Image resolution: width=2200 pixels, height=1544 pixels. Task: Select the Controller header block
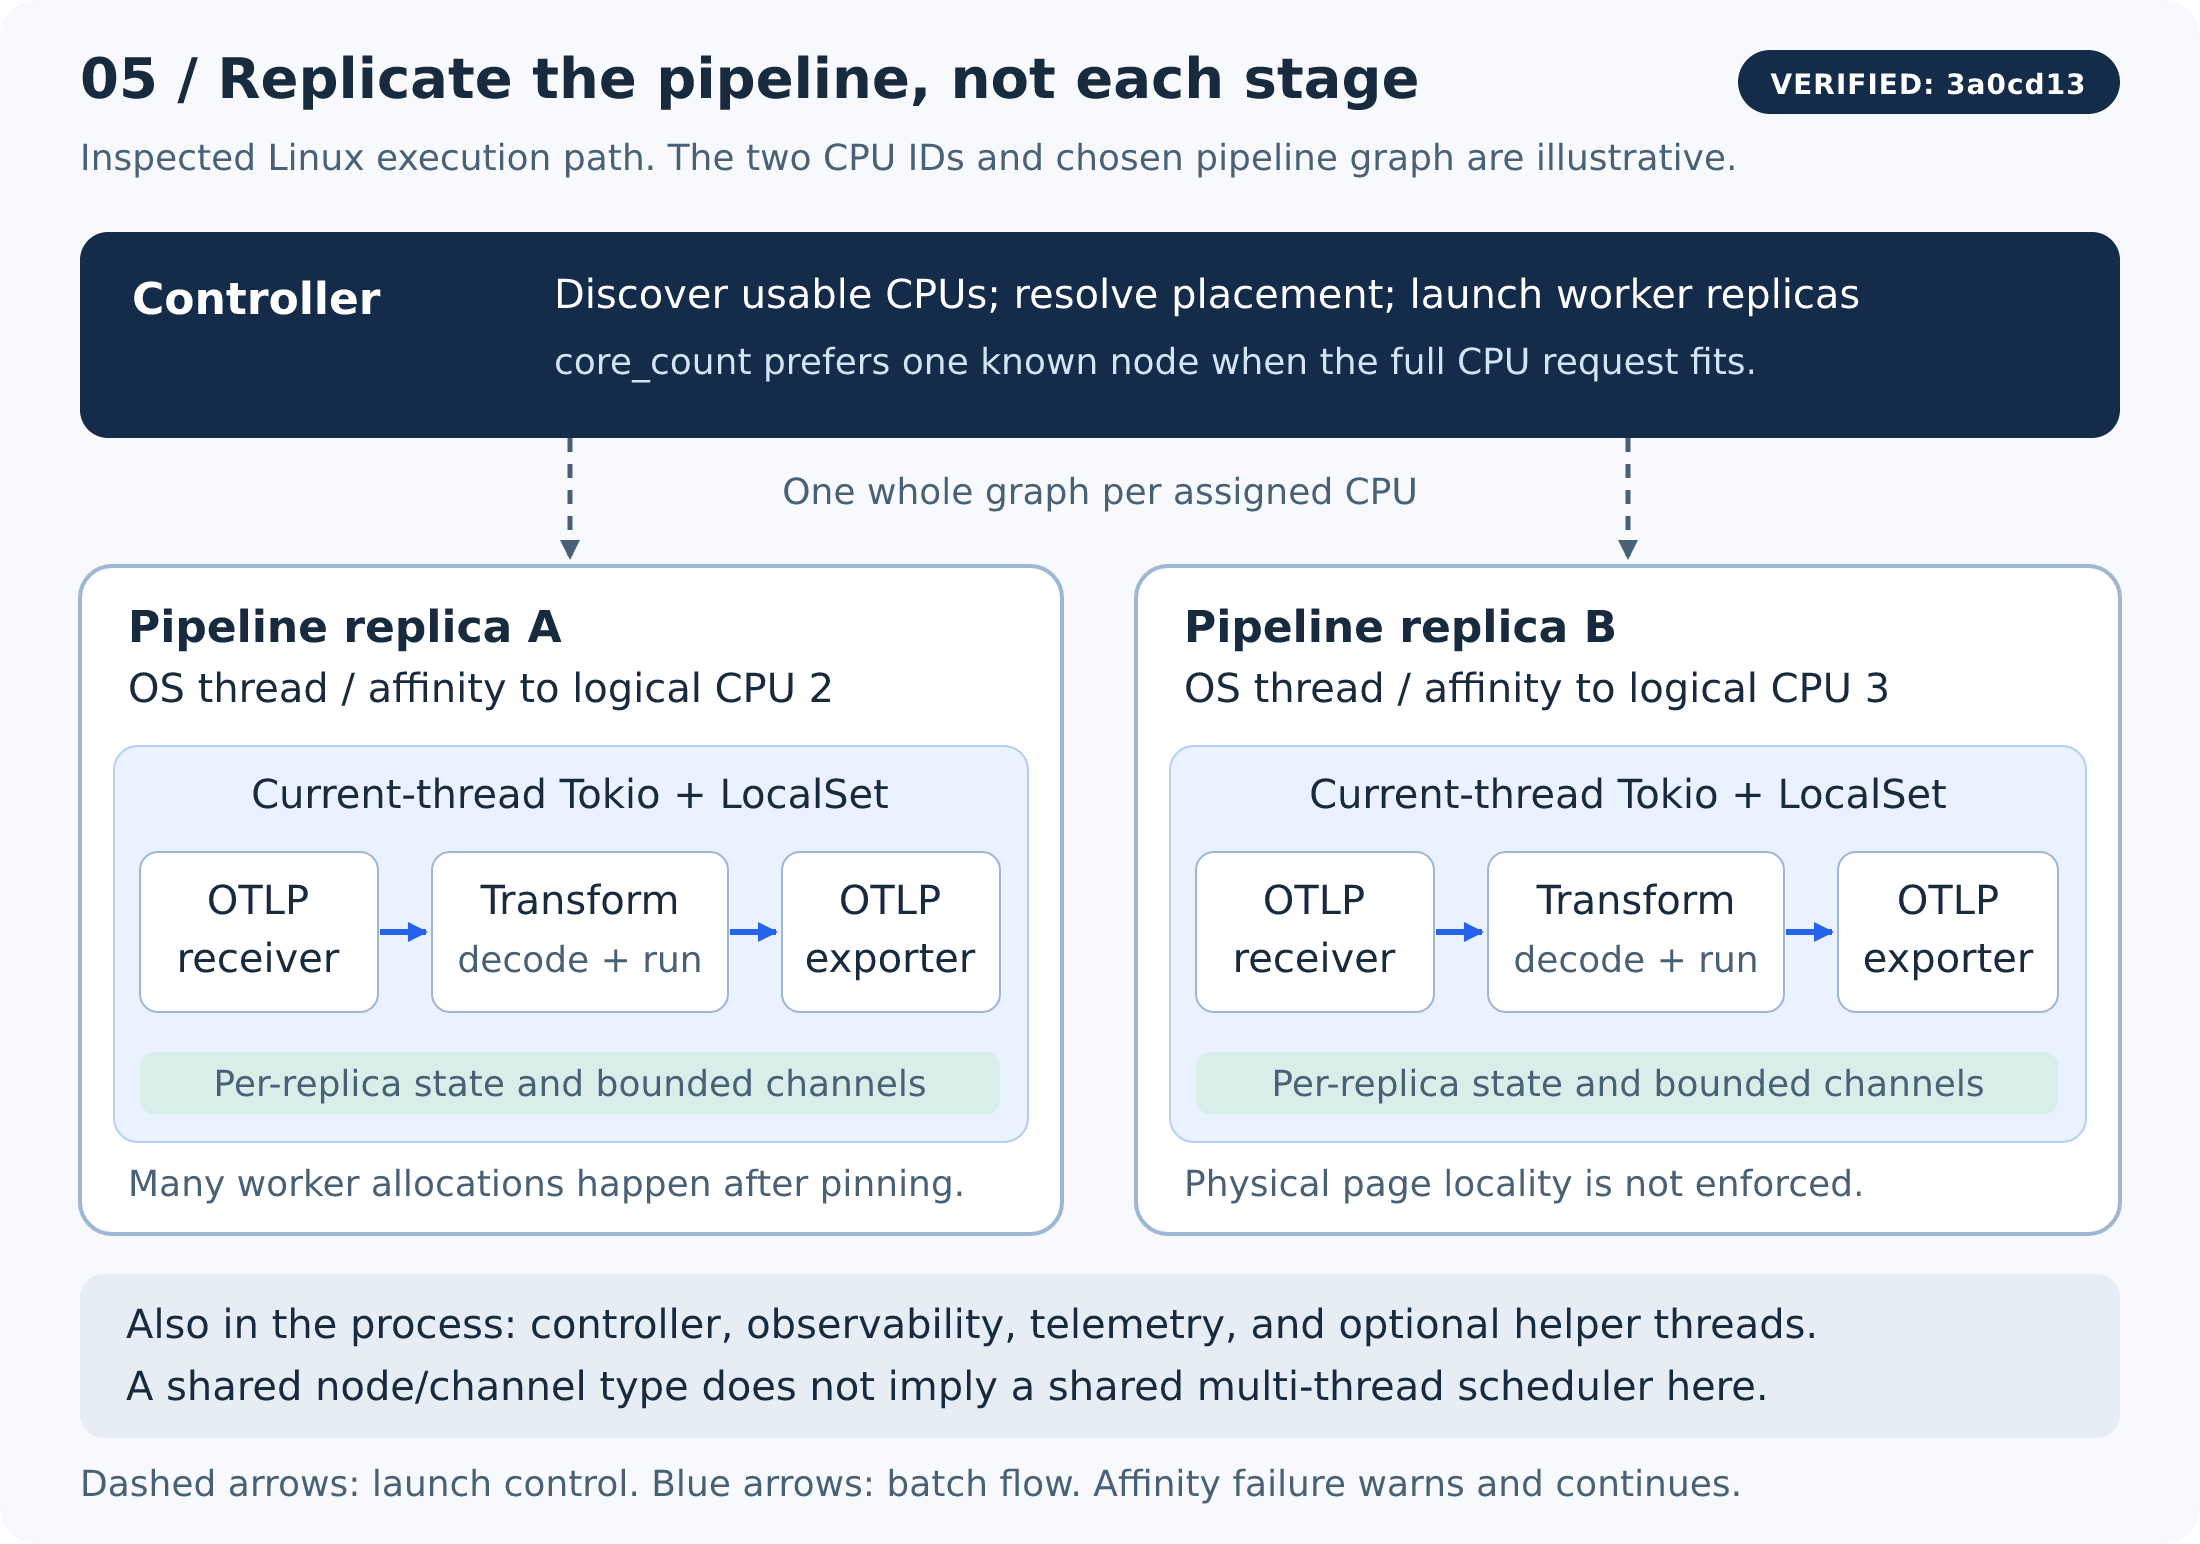point(1100,335)
